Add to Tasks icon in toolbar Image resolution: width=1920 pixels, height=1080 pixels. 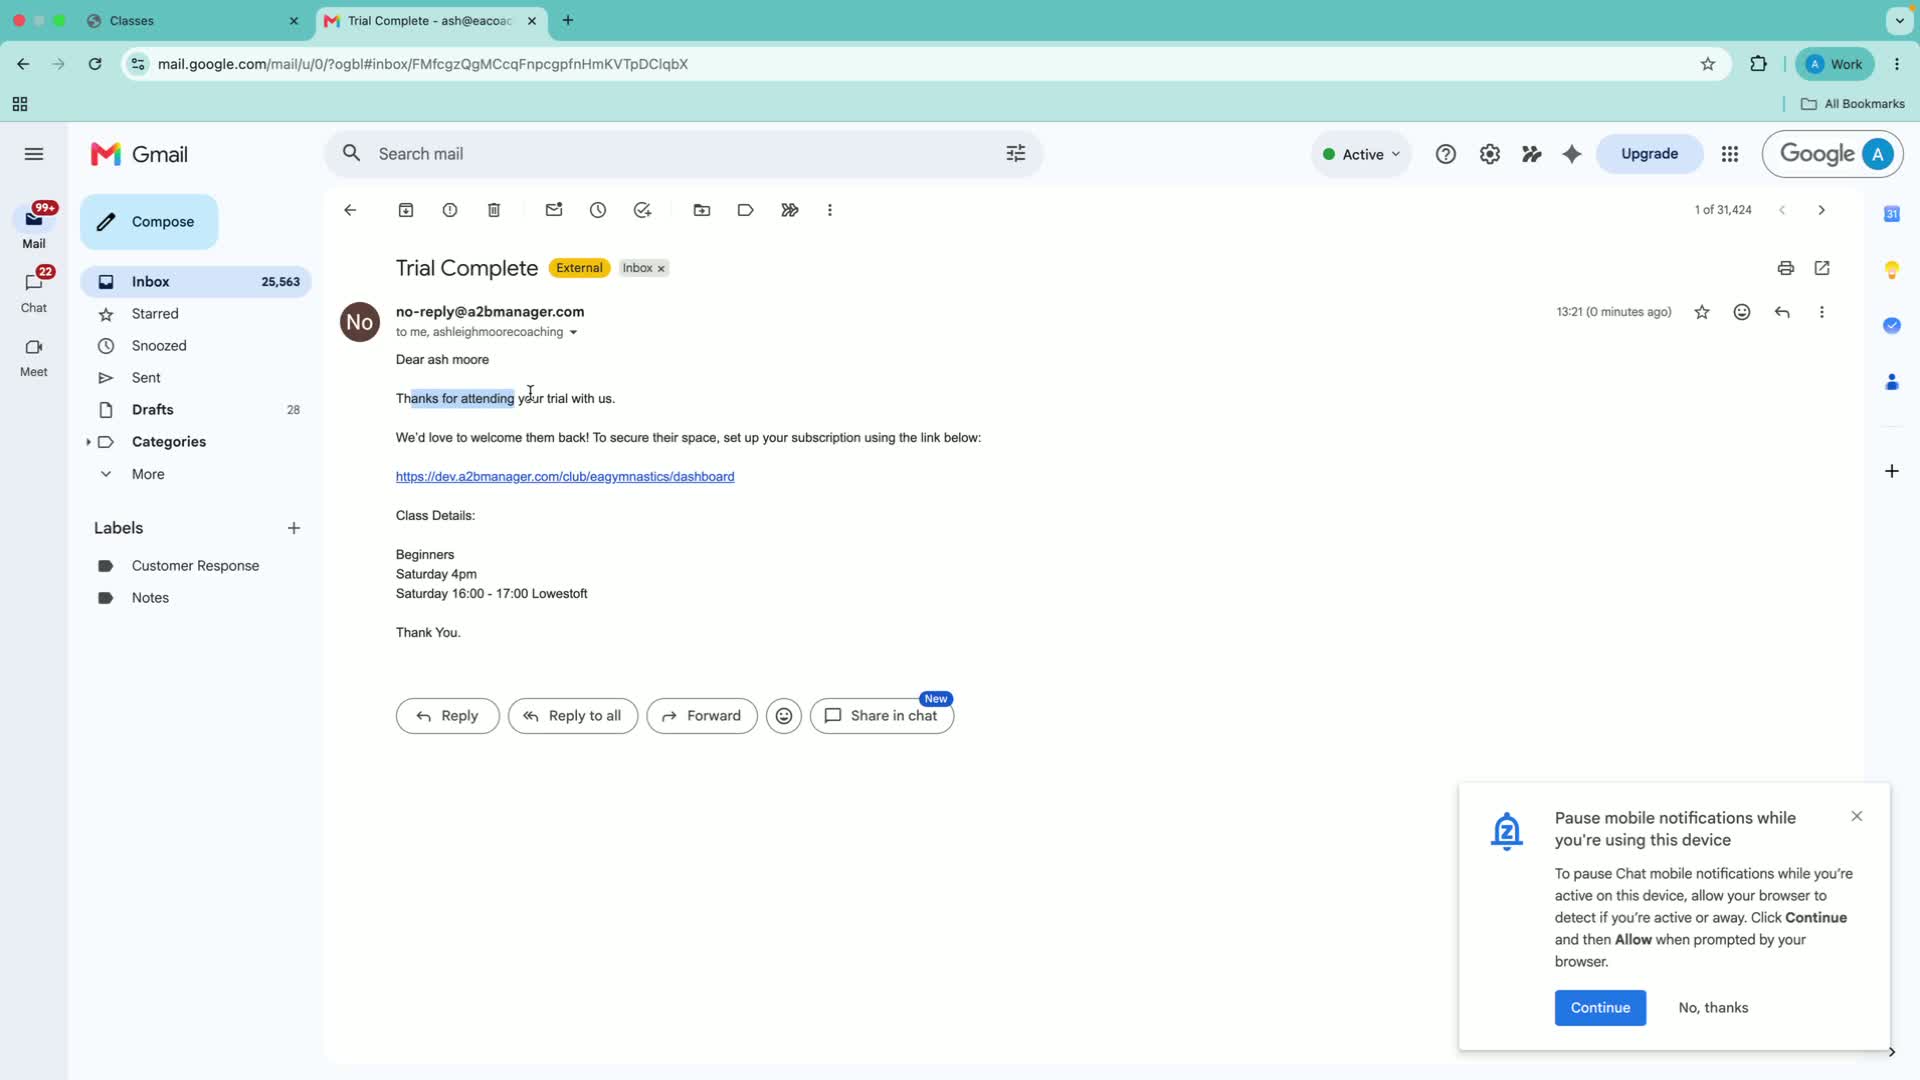point(642,210)
